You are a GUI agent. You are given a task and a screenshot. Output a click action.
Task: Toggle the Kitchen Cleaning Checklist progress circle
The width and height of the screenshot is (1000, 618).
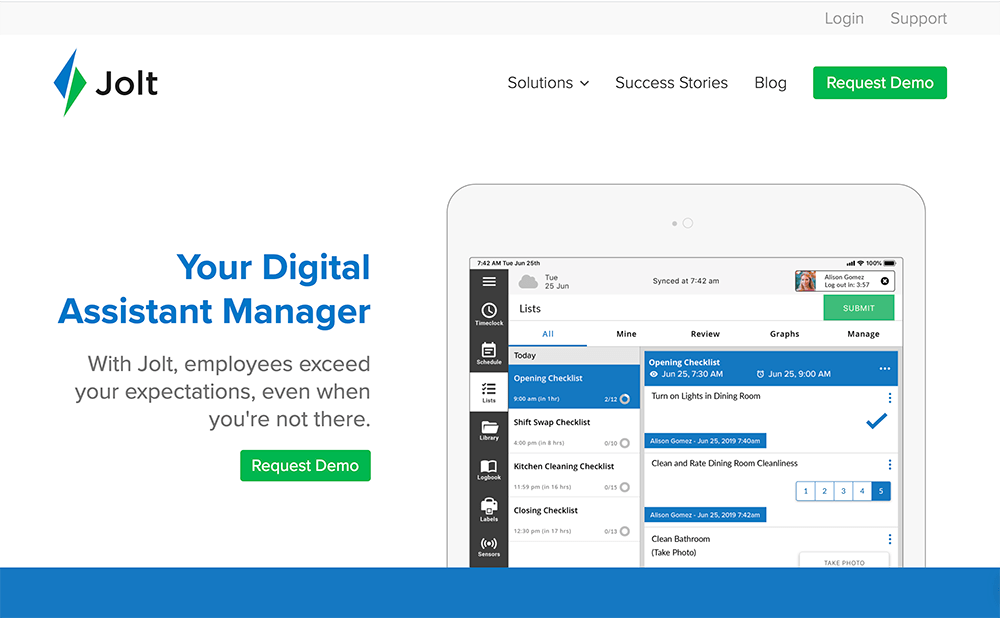click(625, 487)
